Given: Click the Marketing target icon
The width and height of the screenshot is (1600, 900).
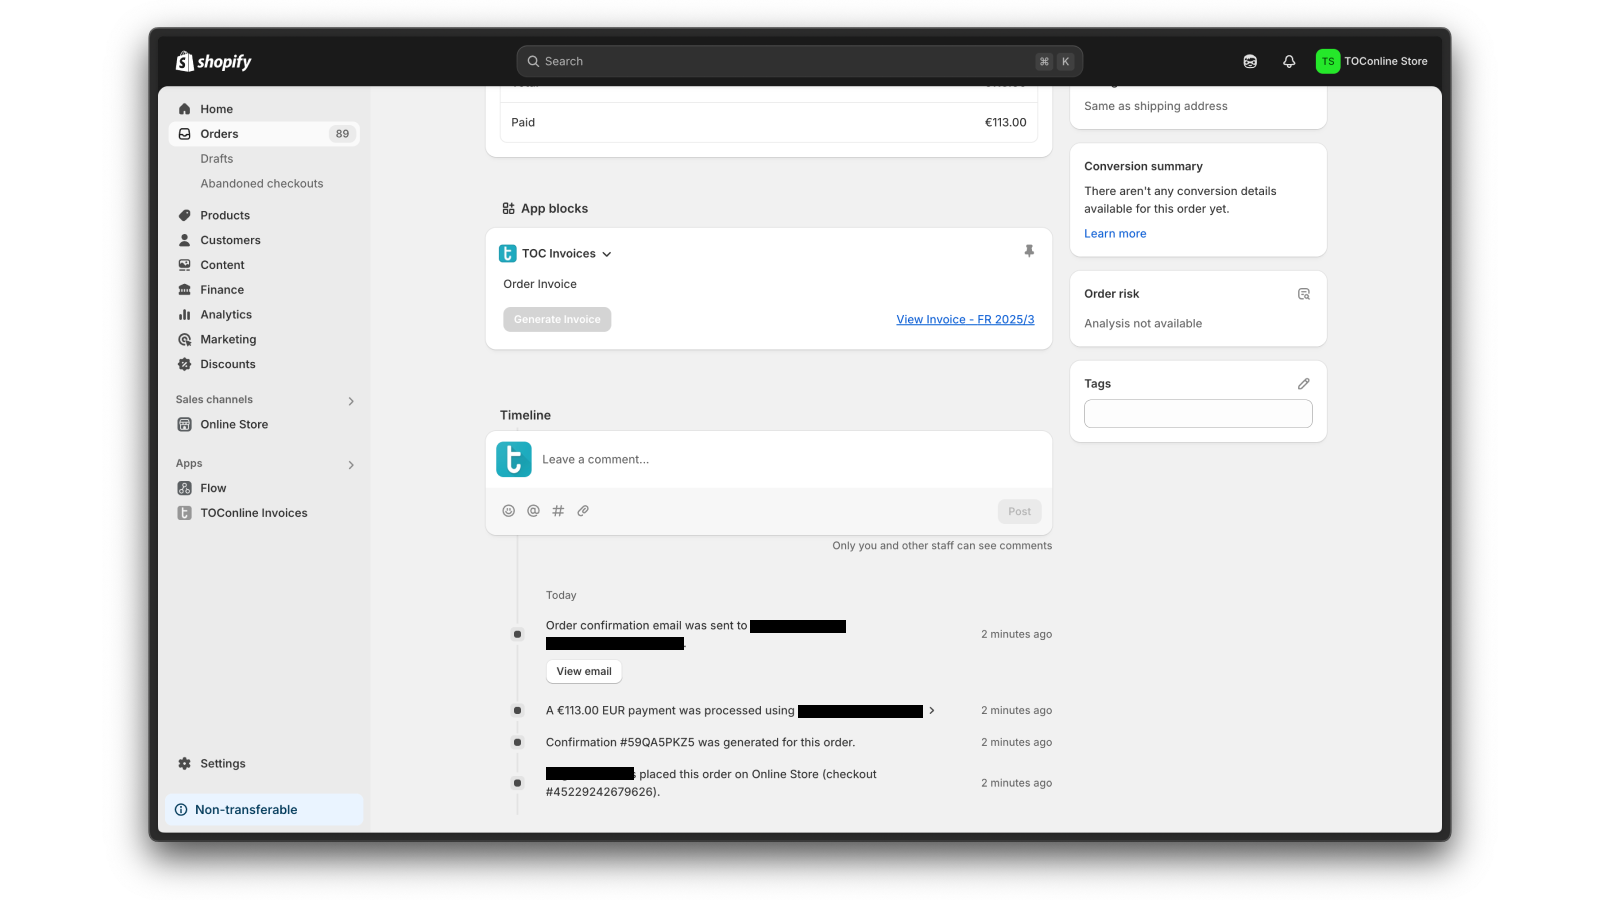Looking at the screenshot, I should pyautogui.click(x=184, y=340).
